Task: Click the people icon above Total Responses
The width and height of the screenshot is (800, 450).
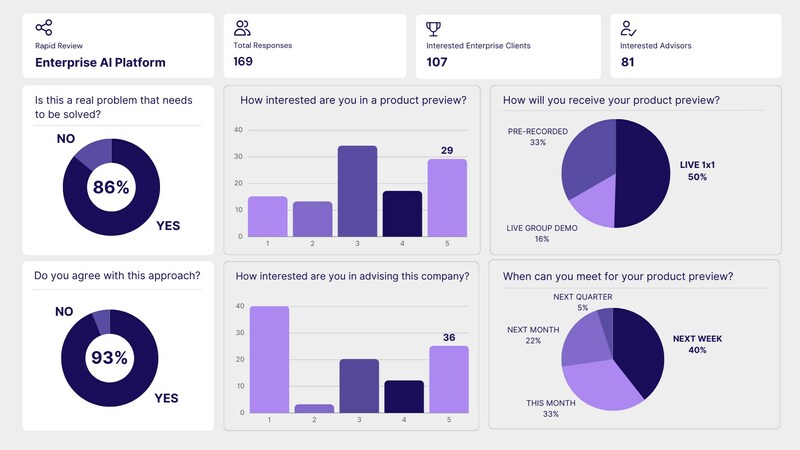Action: pyautogui.click(x=242, y=28)
